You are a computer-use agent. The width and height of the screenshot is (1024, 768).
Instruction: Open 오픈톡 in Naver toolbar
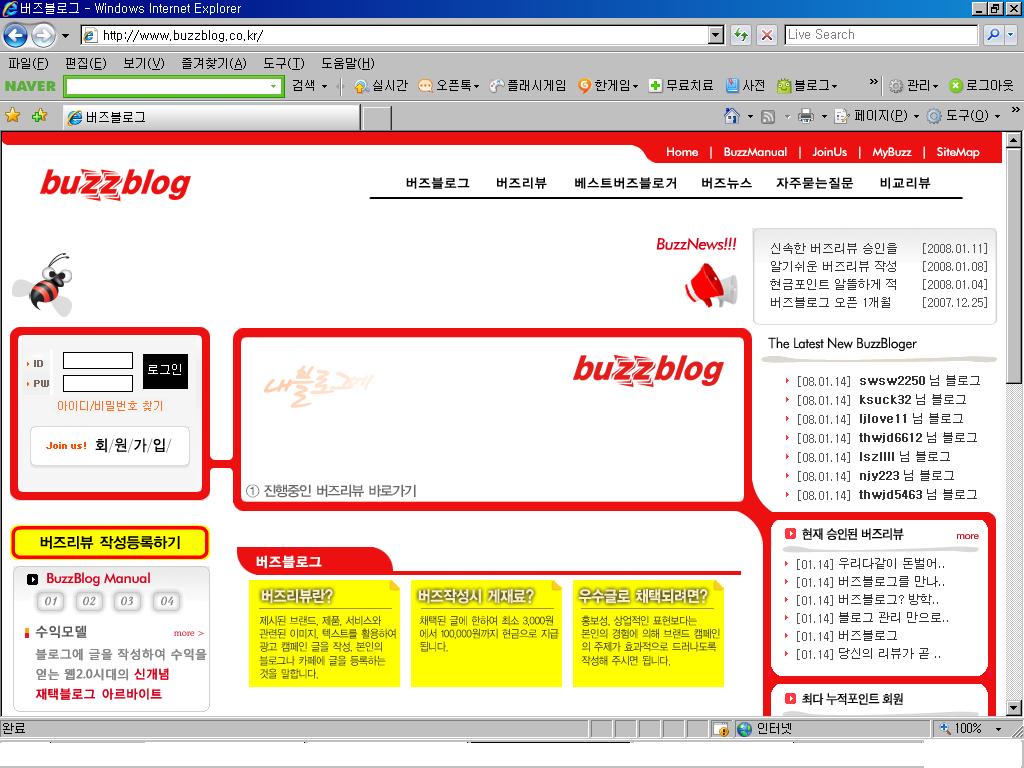click(448, 86)
